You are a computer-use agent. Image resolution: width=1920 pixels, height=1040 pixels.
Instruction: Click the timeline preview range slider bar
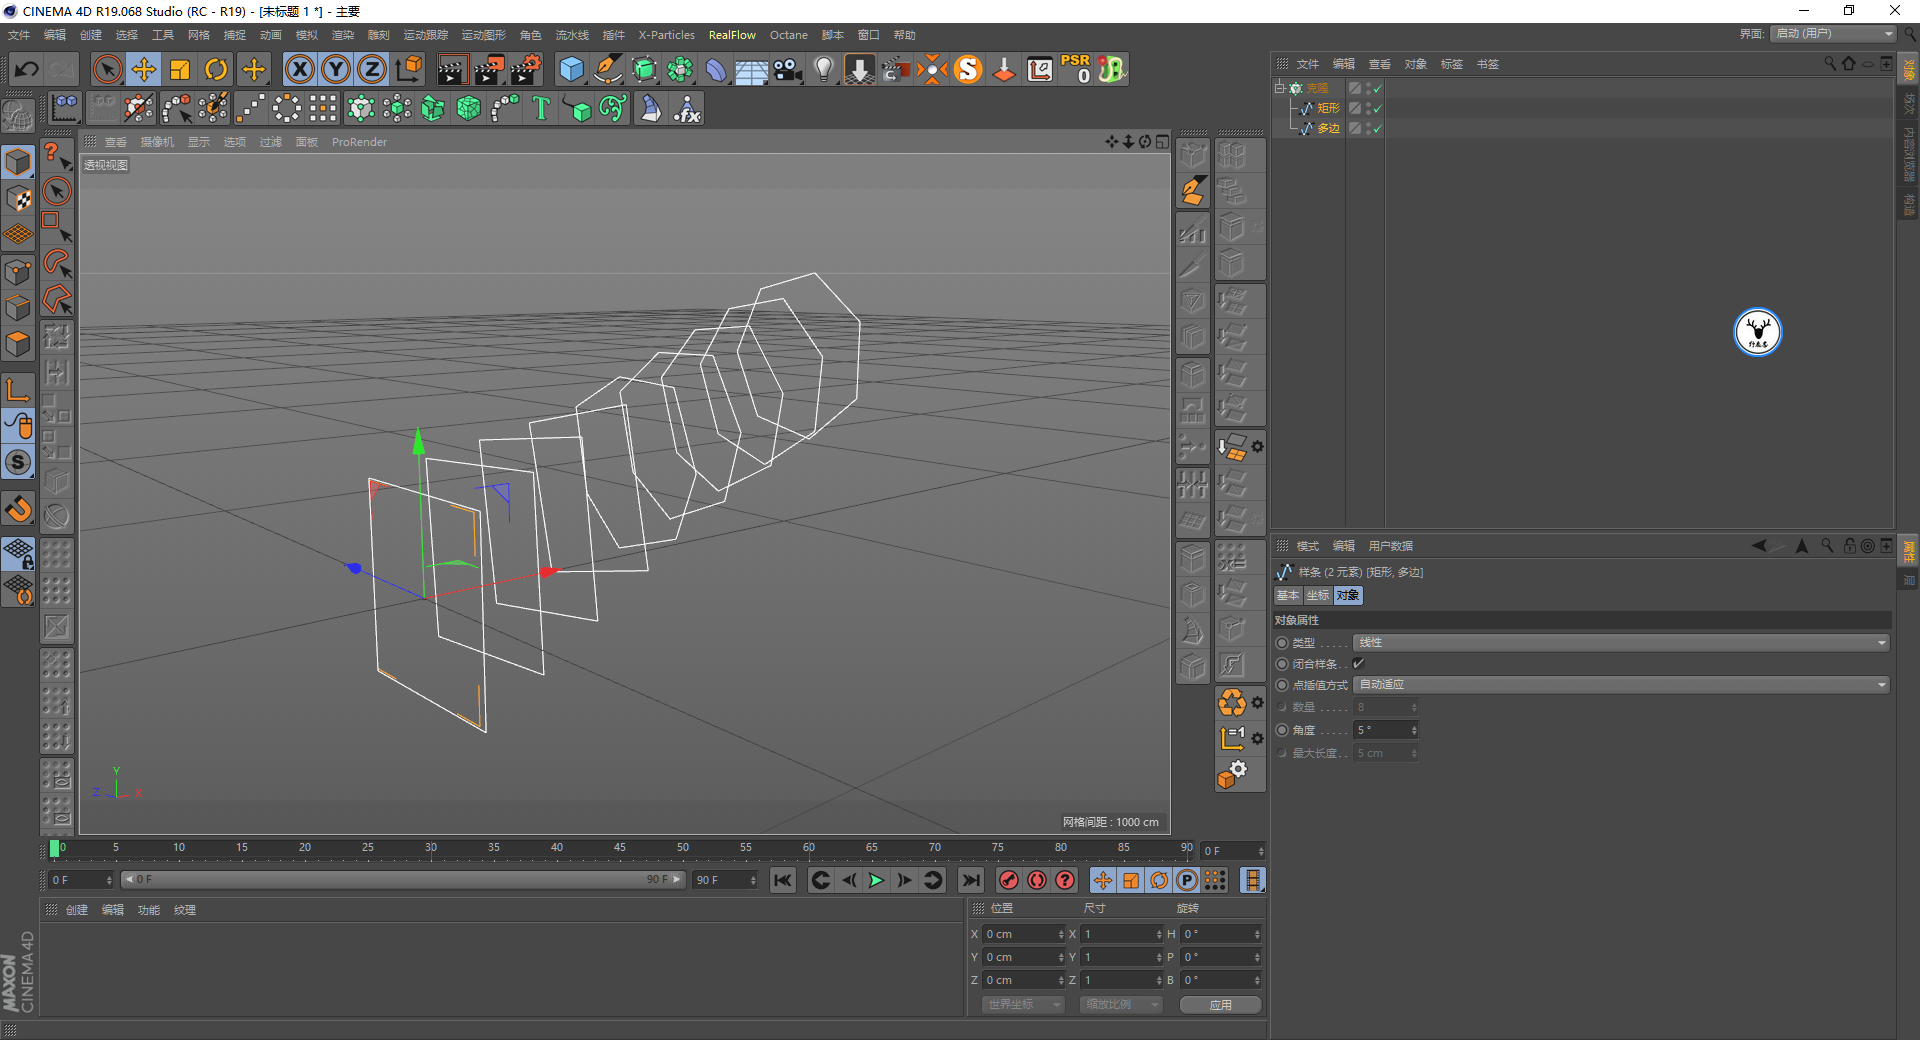pos(402,880)
